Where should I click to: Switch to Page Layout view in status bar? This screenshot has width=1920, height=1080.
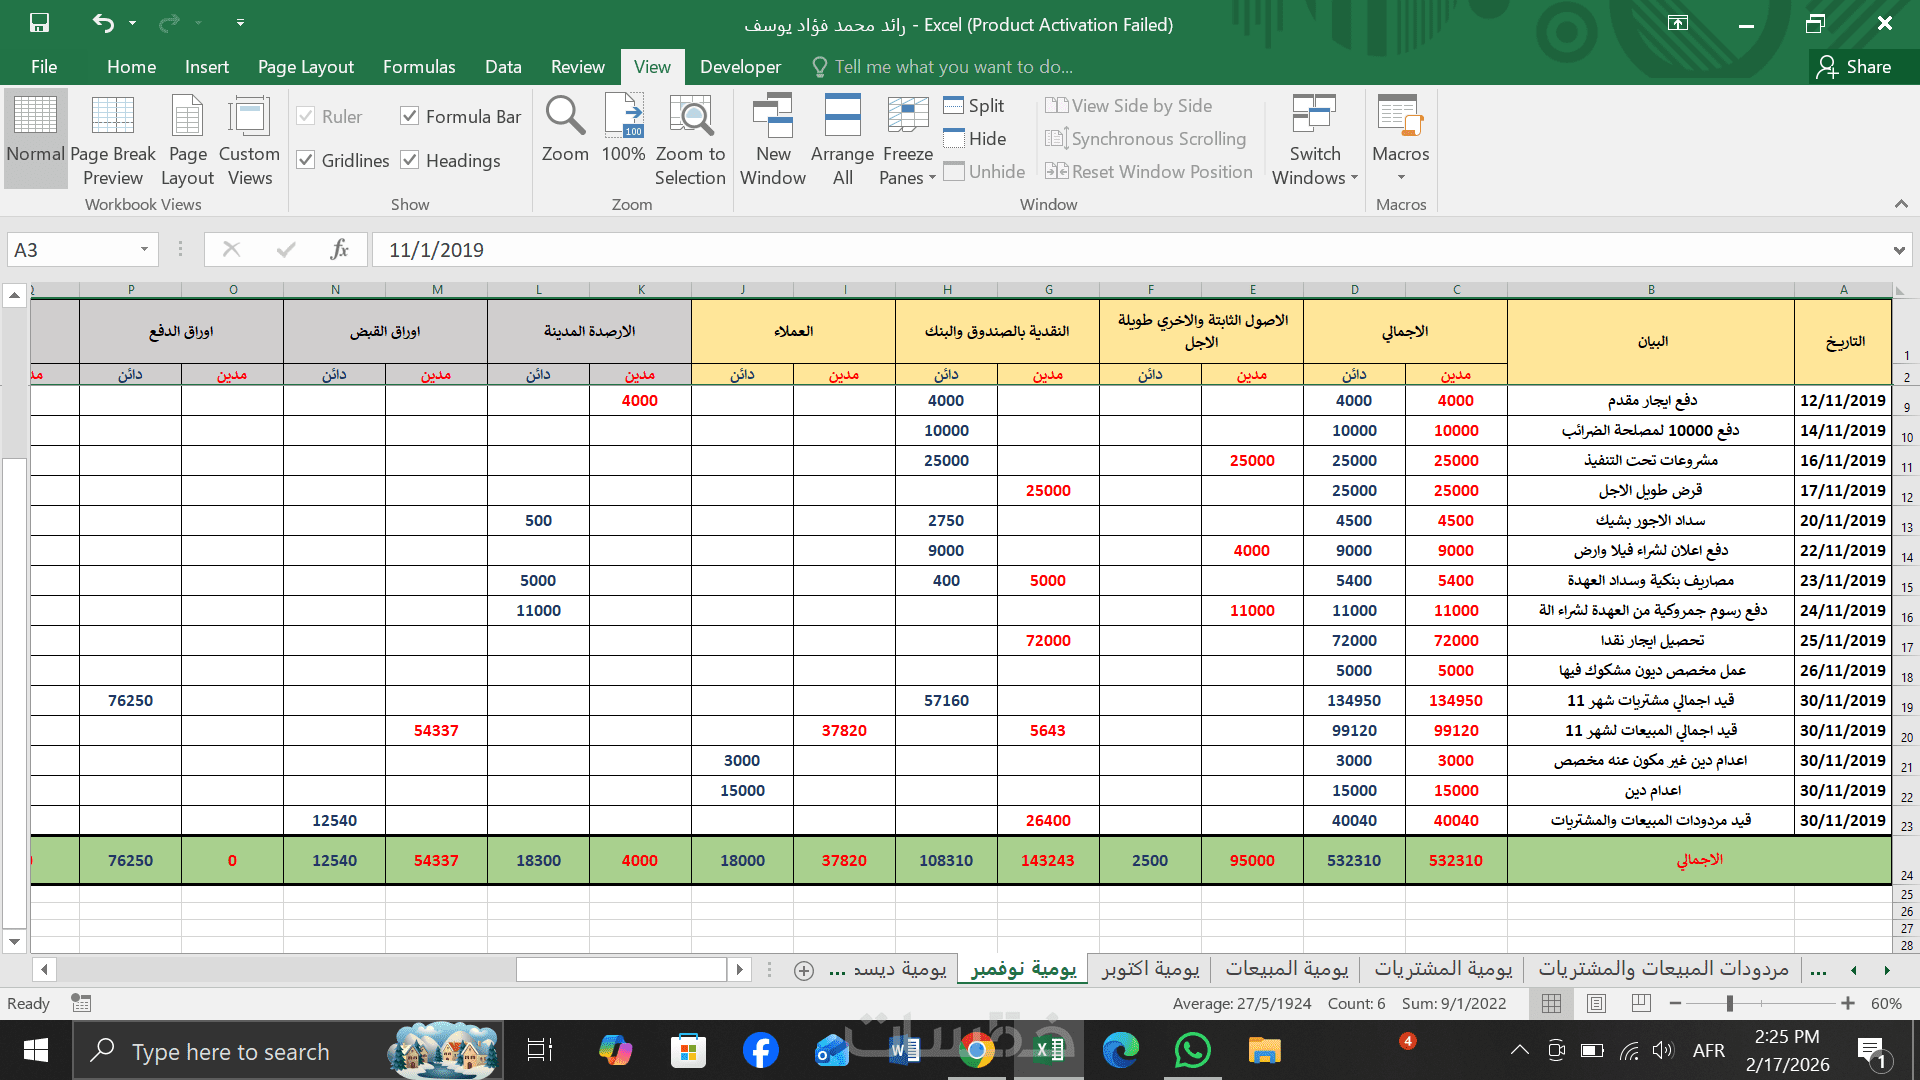point(1597,1003)
